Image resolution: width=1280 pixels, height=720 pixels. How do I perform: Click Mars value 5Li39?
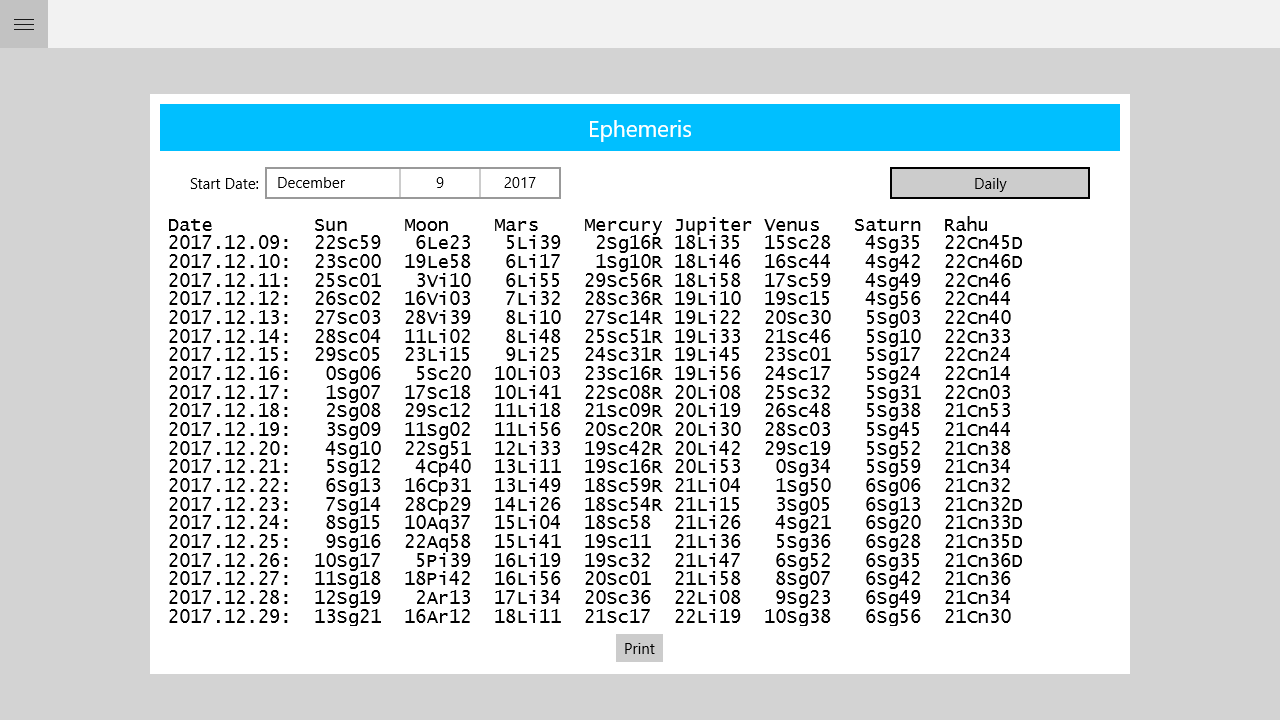click(x=534, y=243)
